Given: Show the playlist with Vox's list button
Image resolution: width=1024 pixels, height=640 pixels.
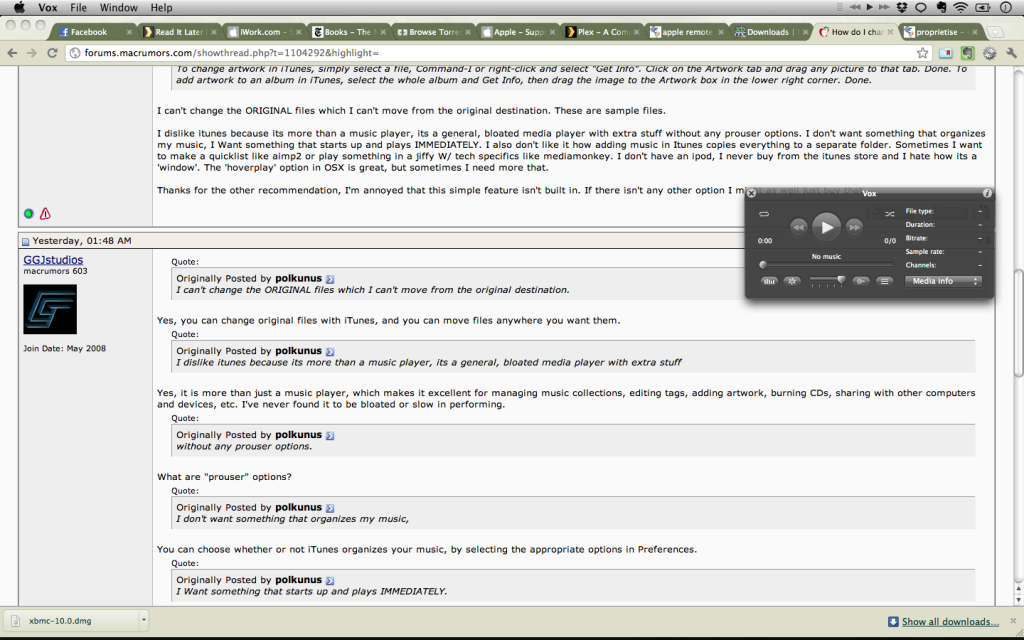Looking at the screenshot, I should pyautogui.click(x=884, y=281).
